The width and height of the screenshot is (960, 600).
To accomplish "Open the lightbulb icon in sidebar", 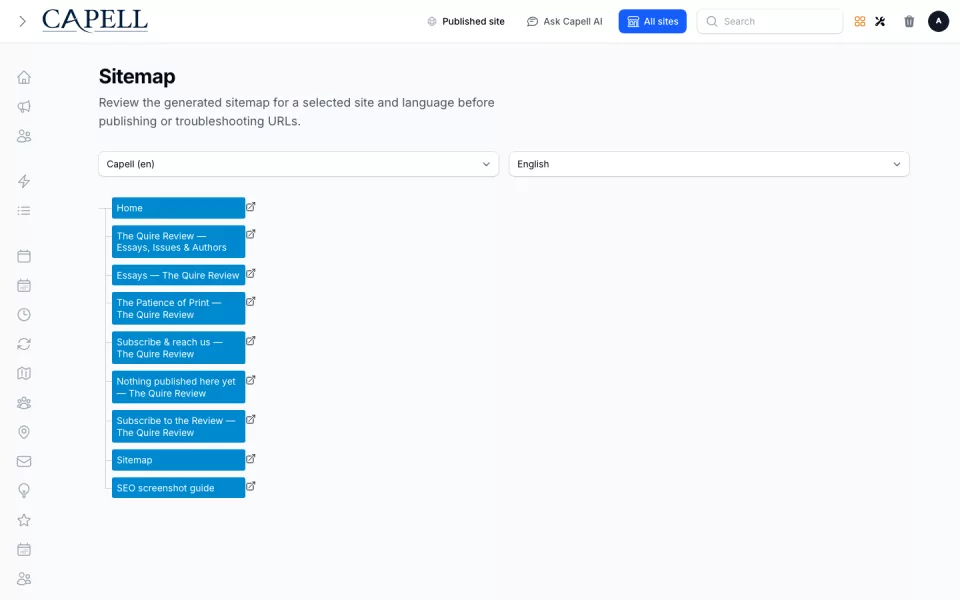I will point(24,491).
